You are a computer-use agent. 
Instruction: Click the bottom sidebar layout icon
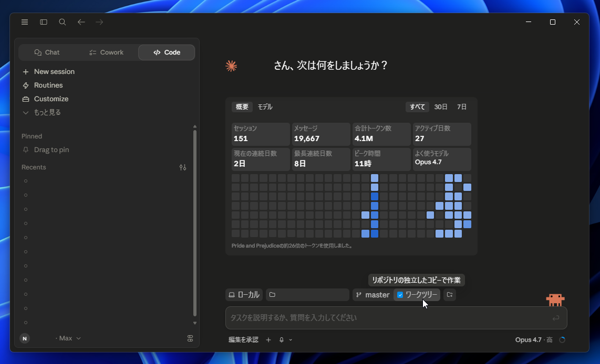pyautogui.click(x=190, y=338)
